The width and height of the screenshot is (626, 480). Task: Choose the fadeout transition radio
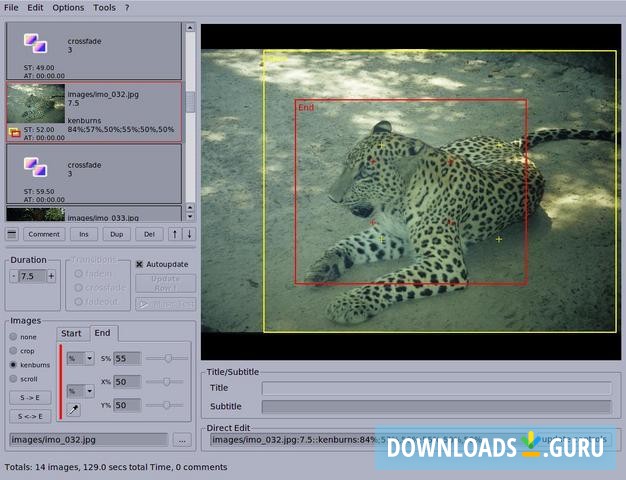click(79, 301)
